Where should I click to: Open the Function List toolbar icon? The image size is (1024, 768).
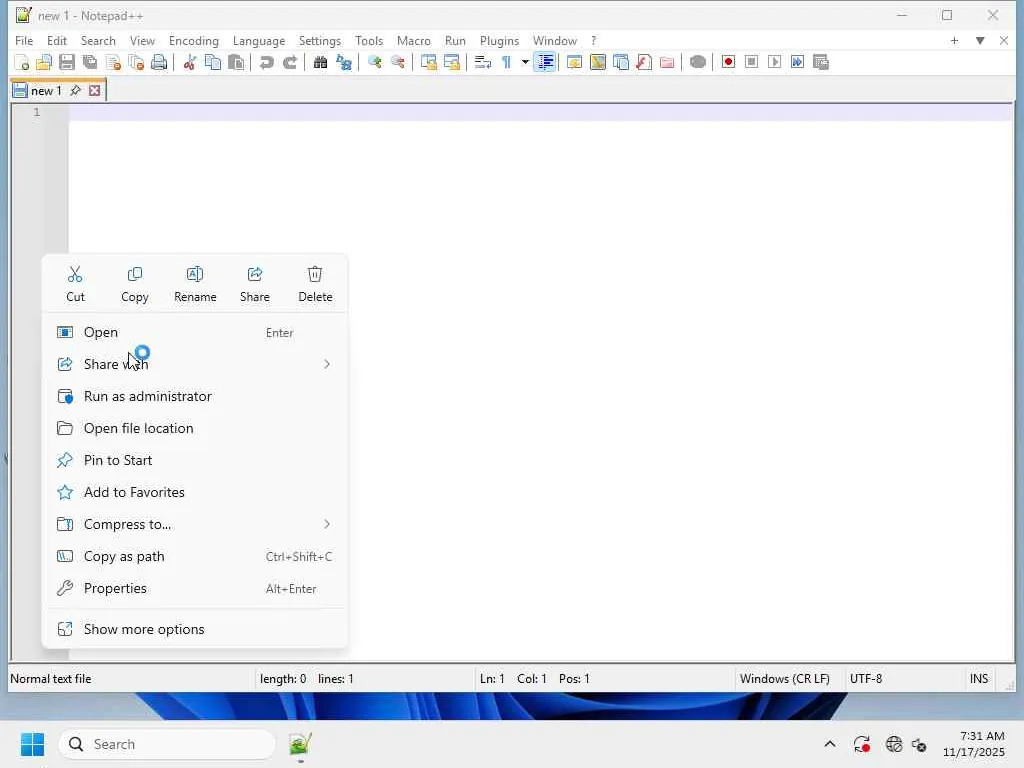[x=644, y=63]
